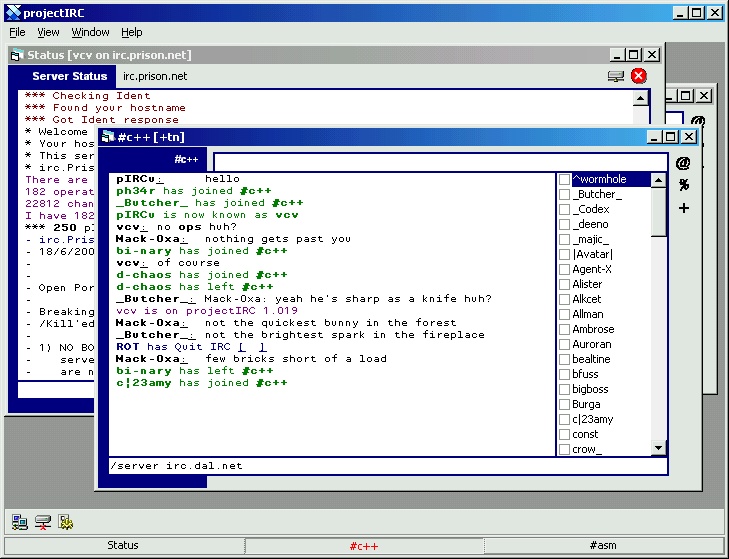Open the options gear icon in bottom toolbar
The height and width of the screenshot is (559, 729).
[x=65, y=521]
